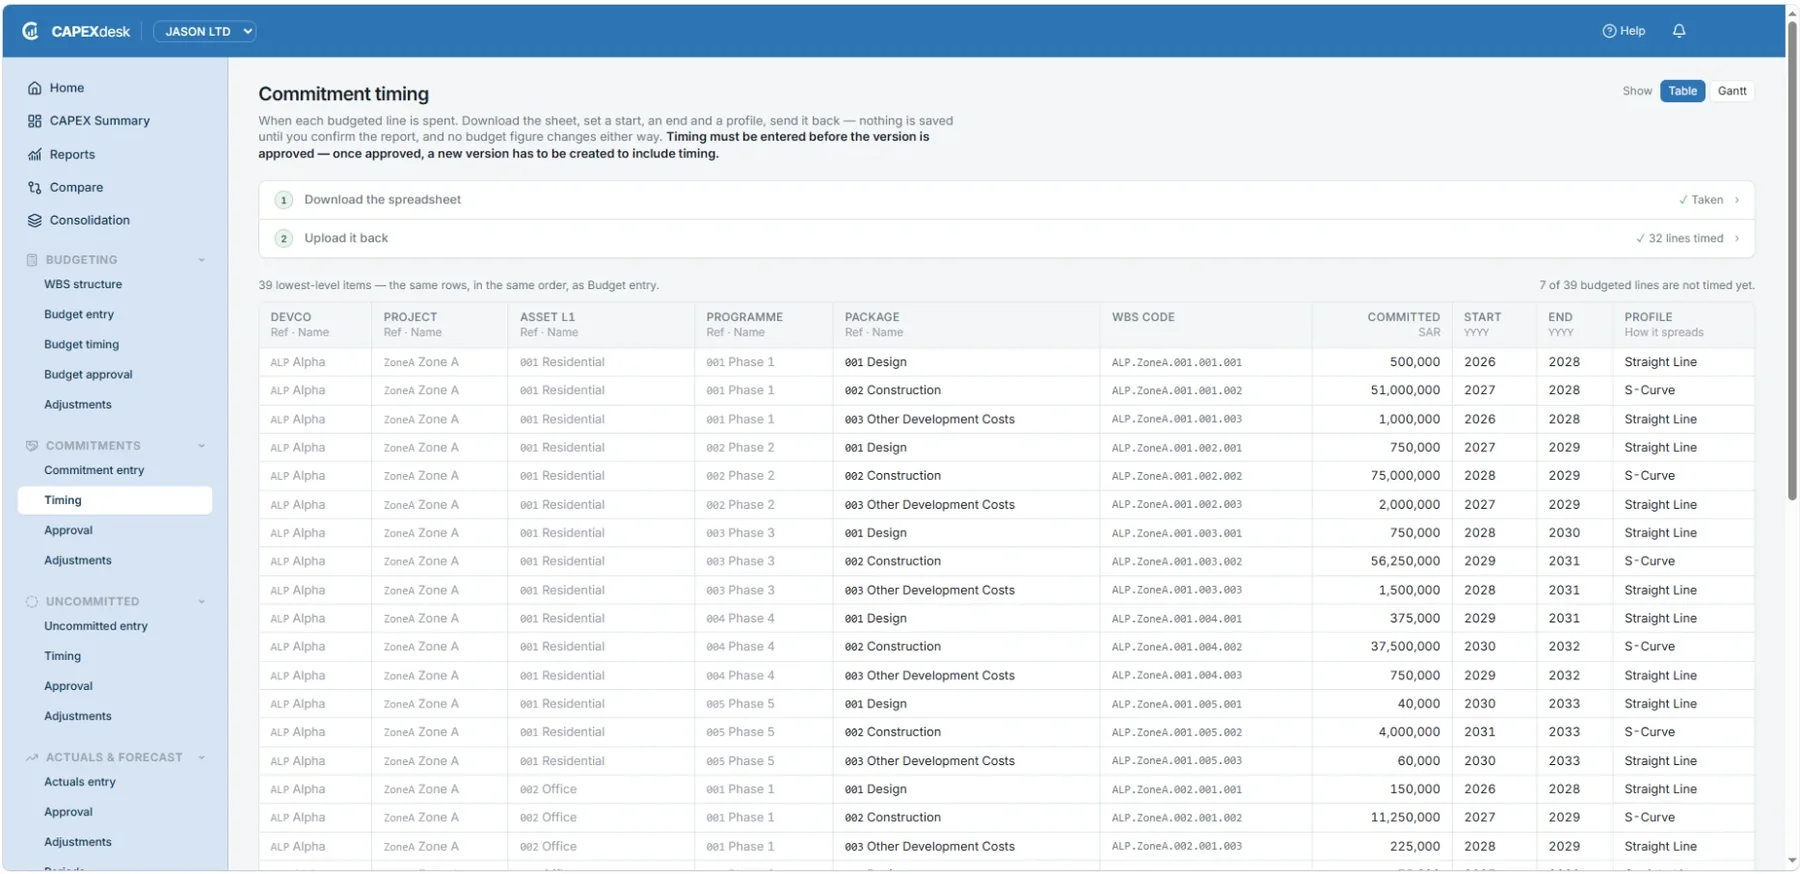Viewport: 1800px width, 874px height.
Task: Collapse the UNCOMMITTED section
Action: pyautogui.click(x=201, y=602)
